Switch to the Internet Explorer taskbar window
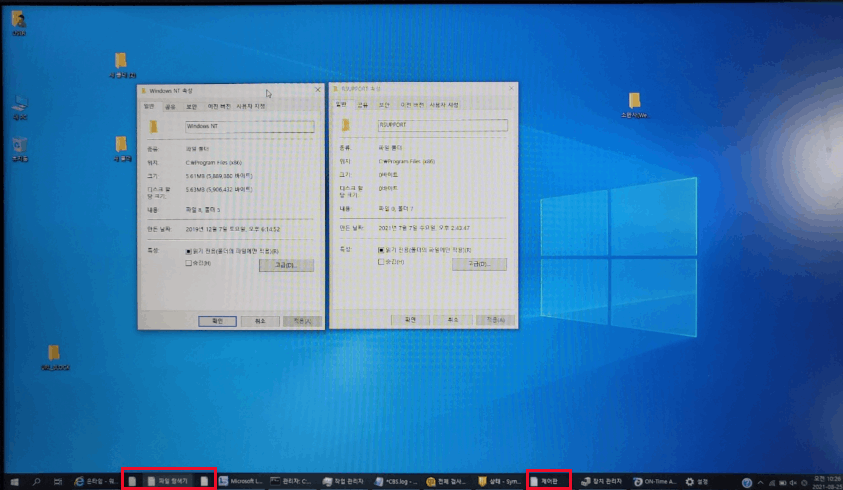Screen dimensions: 843x490 click(96, 481)
